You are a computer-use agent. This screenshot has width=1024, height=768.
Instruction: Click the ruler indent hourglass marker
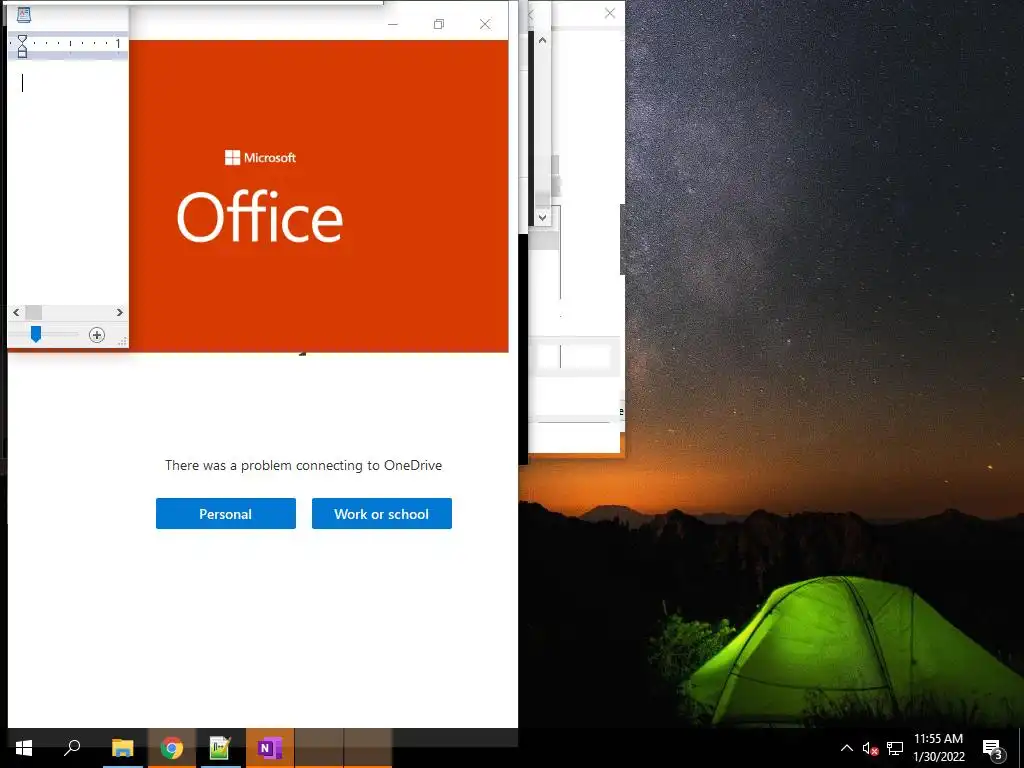tap(22, 46)
